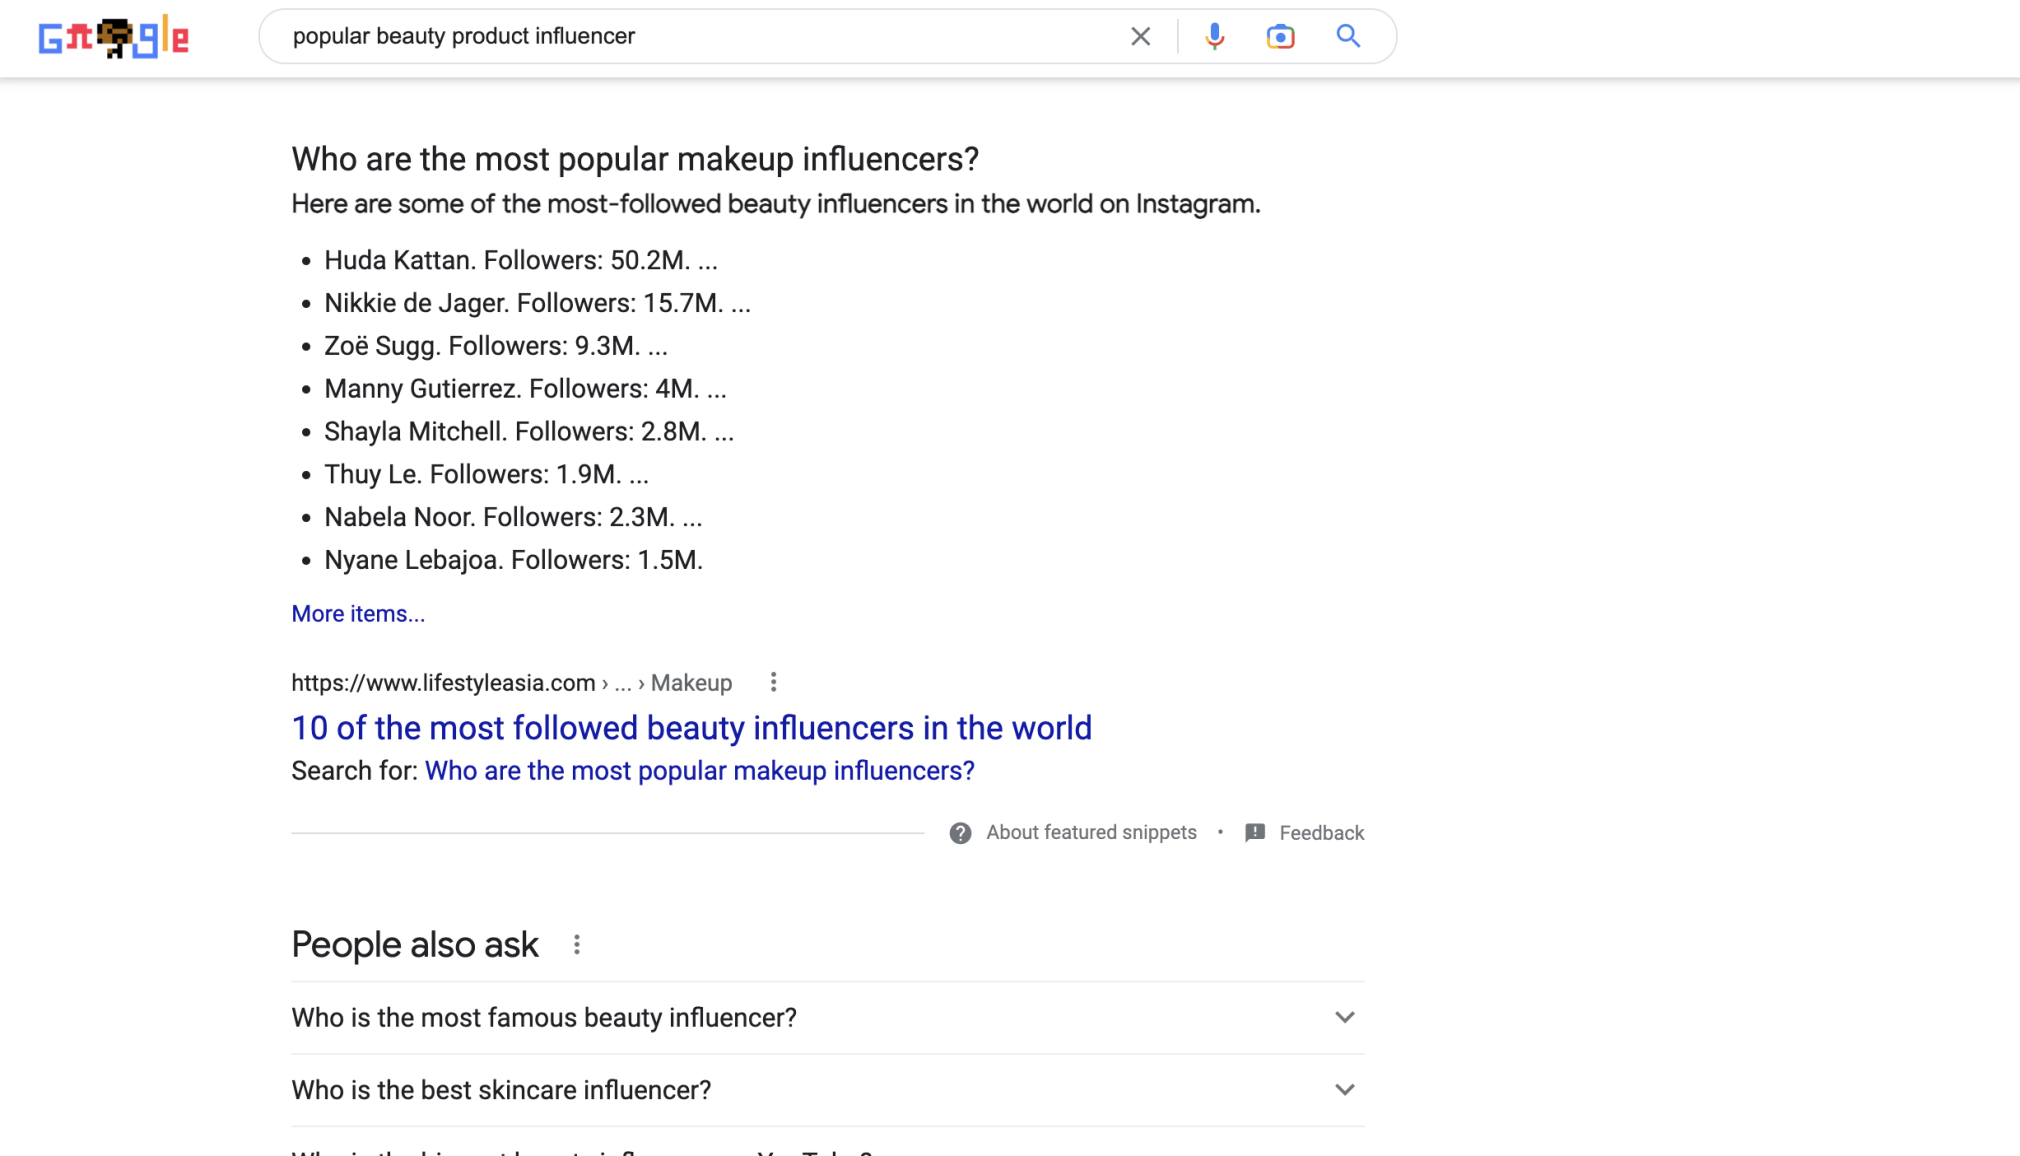Click 'More items...' link for more influencers
Image resolution: width=2020 pixels, height=1156 pixels.
pyautogui.click(x=358, y=612)
